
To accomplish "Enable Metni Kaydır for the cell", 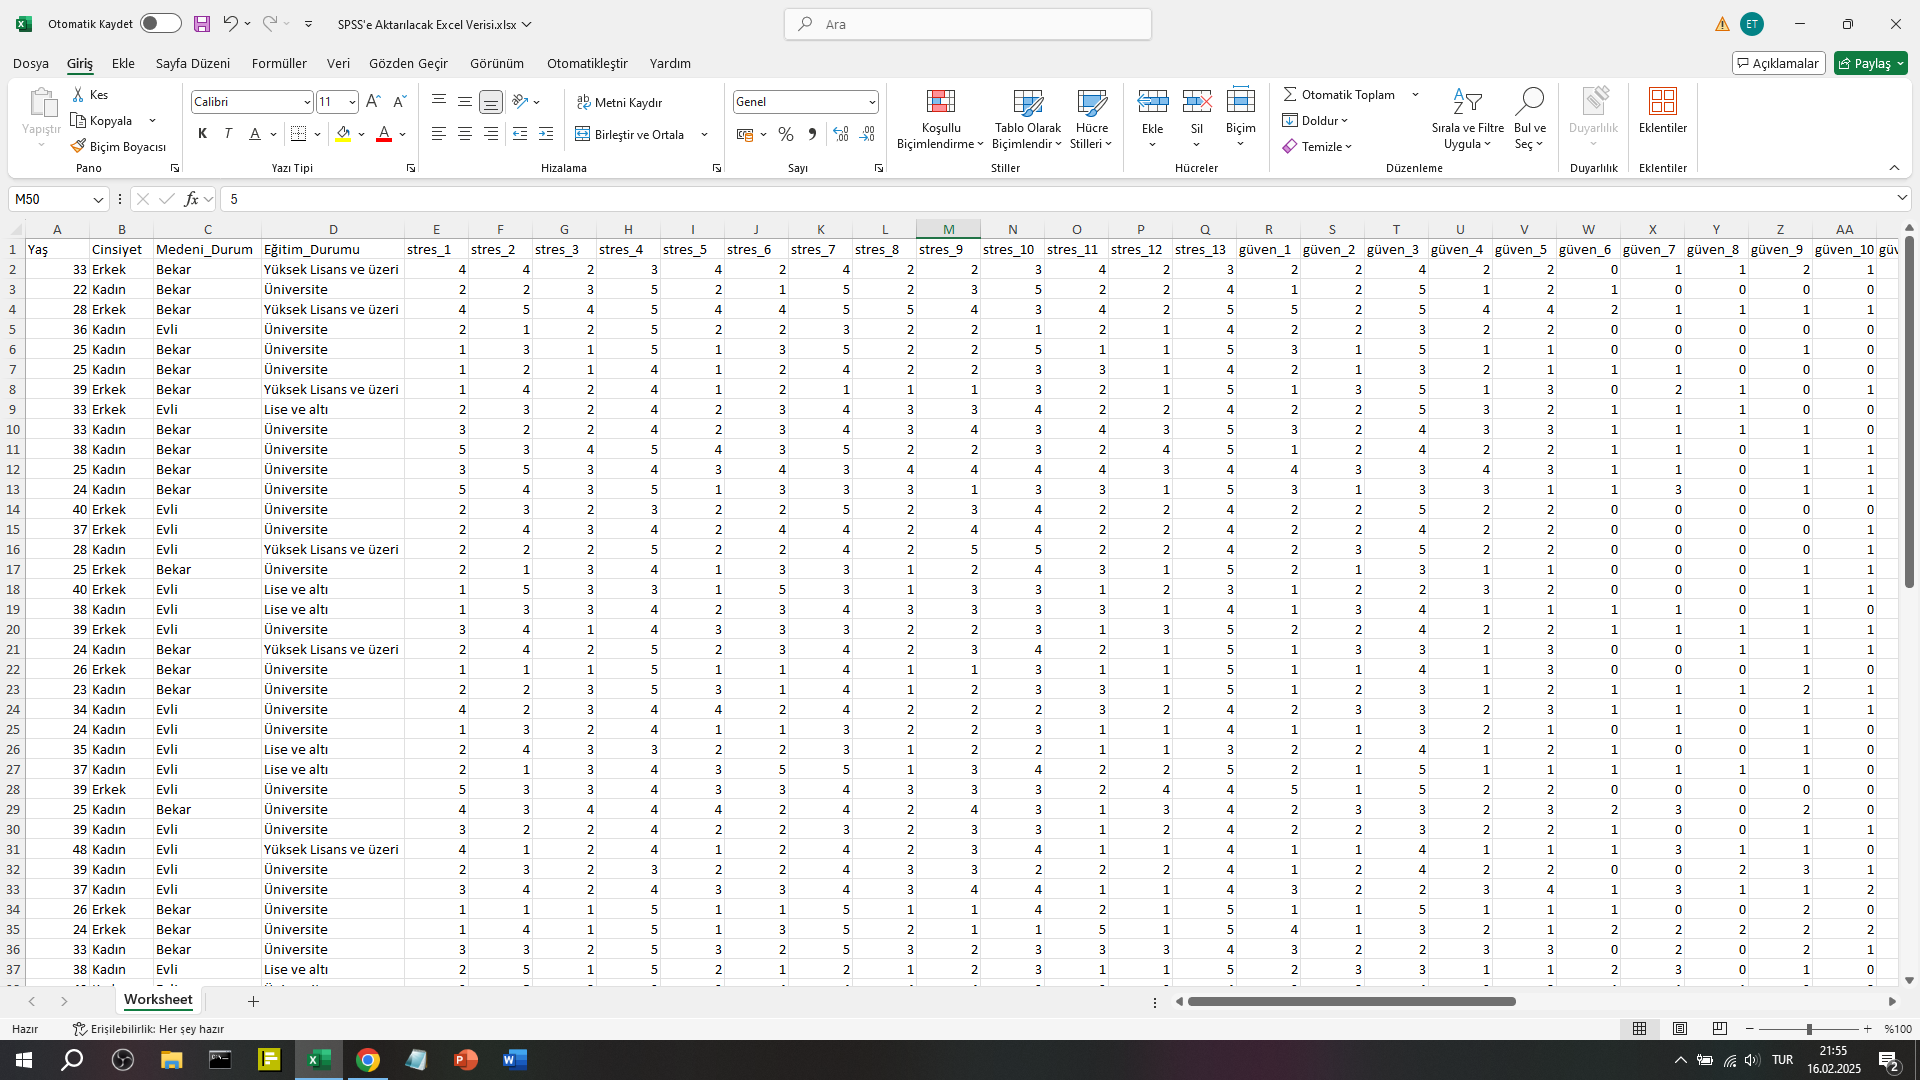I will [x=619, y=101].
